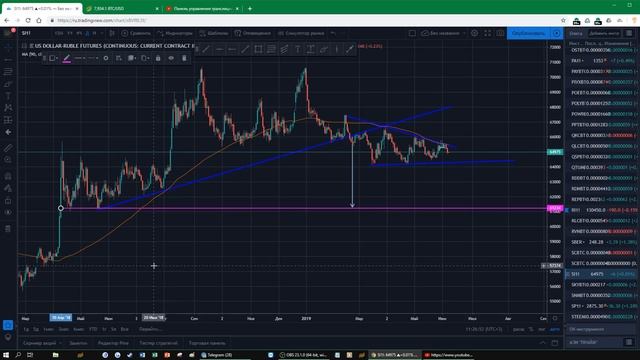Select the horizontal line tool in floating toolbar
Image resolution: width=640 pixels, height=360 pixels.
219,49
